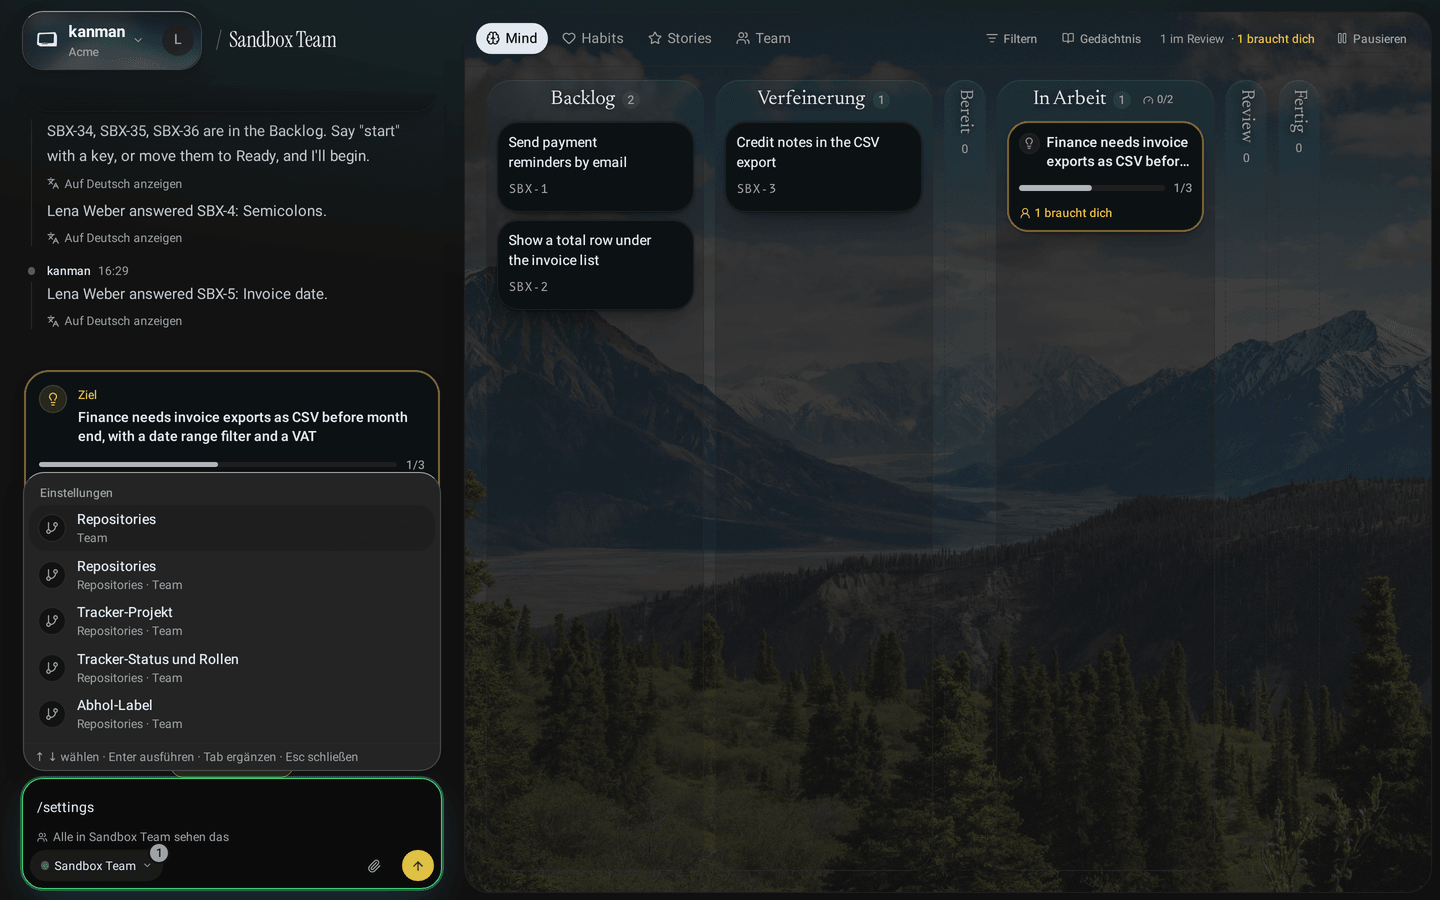Switch to the Mind tab
The height and width of the screenshot is (900, 1440).
click(x=512, y=38)
